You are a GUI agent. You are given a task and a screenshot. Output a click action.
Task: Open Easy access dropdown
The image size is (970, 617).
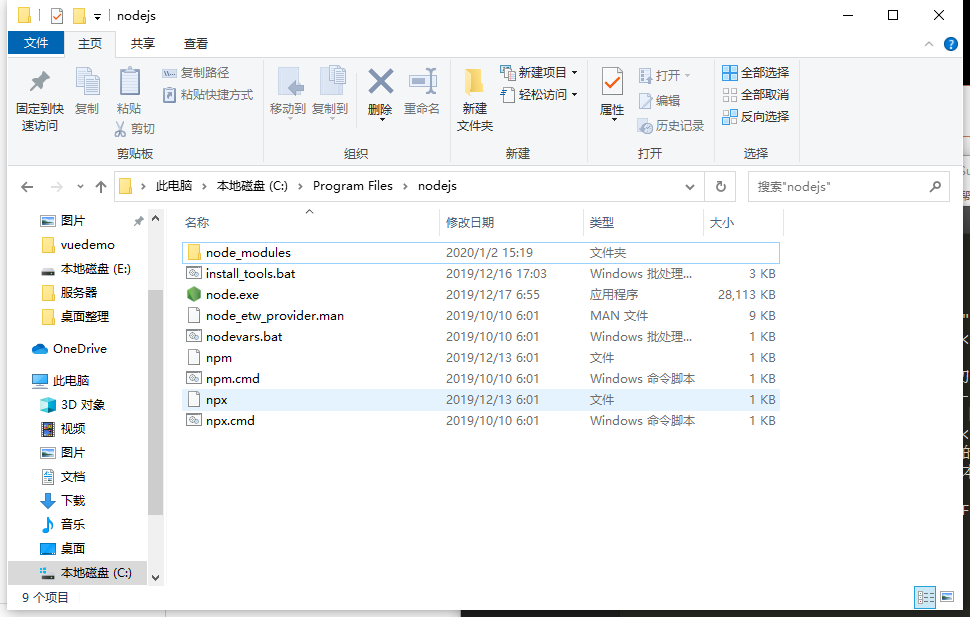[539, 95]
